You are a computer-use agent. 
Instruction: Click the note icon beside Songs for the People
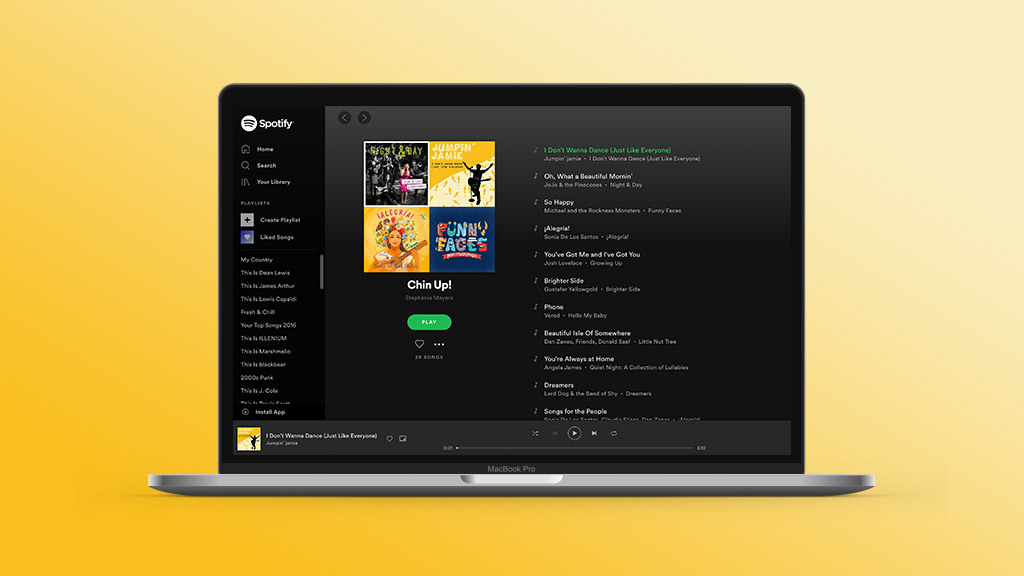536,411
